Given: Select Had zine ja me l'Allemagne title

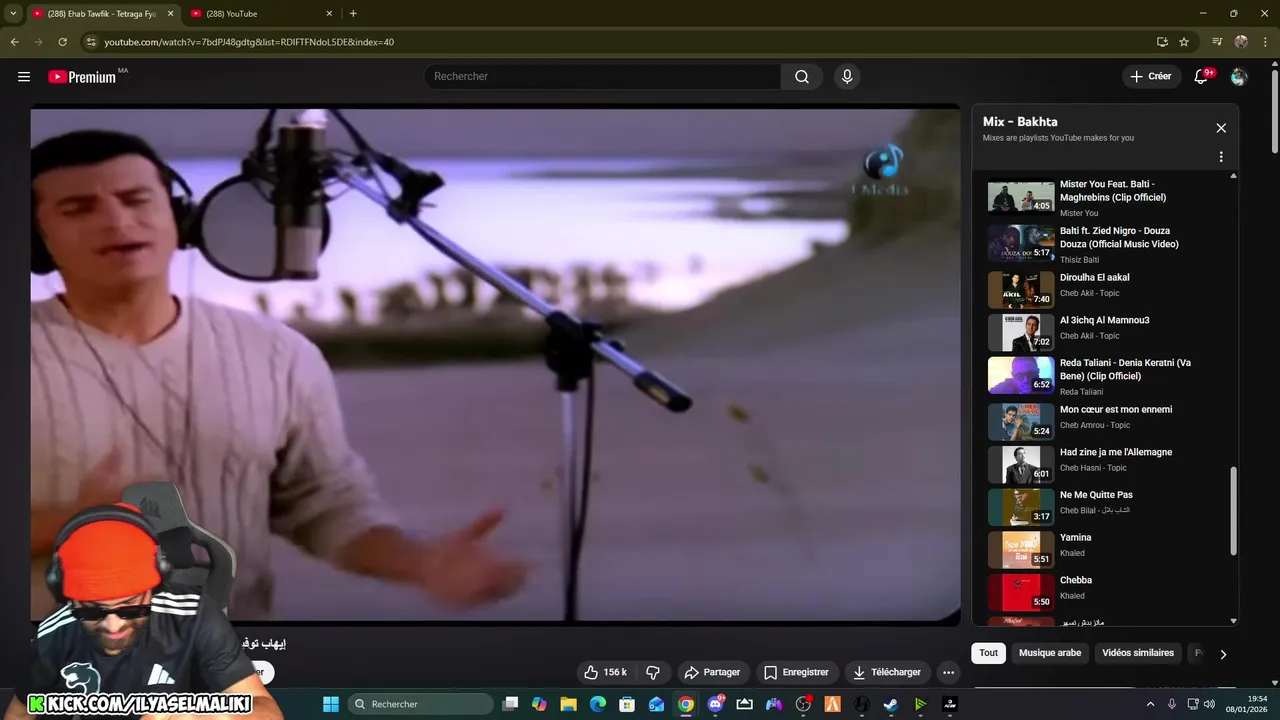Looking at the screenshot, I should click(x=1116, y=452).
